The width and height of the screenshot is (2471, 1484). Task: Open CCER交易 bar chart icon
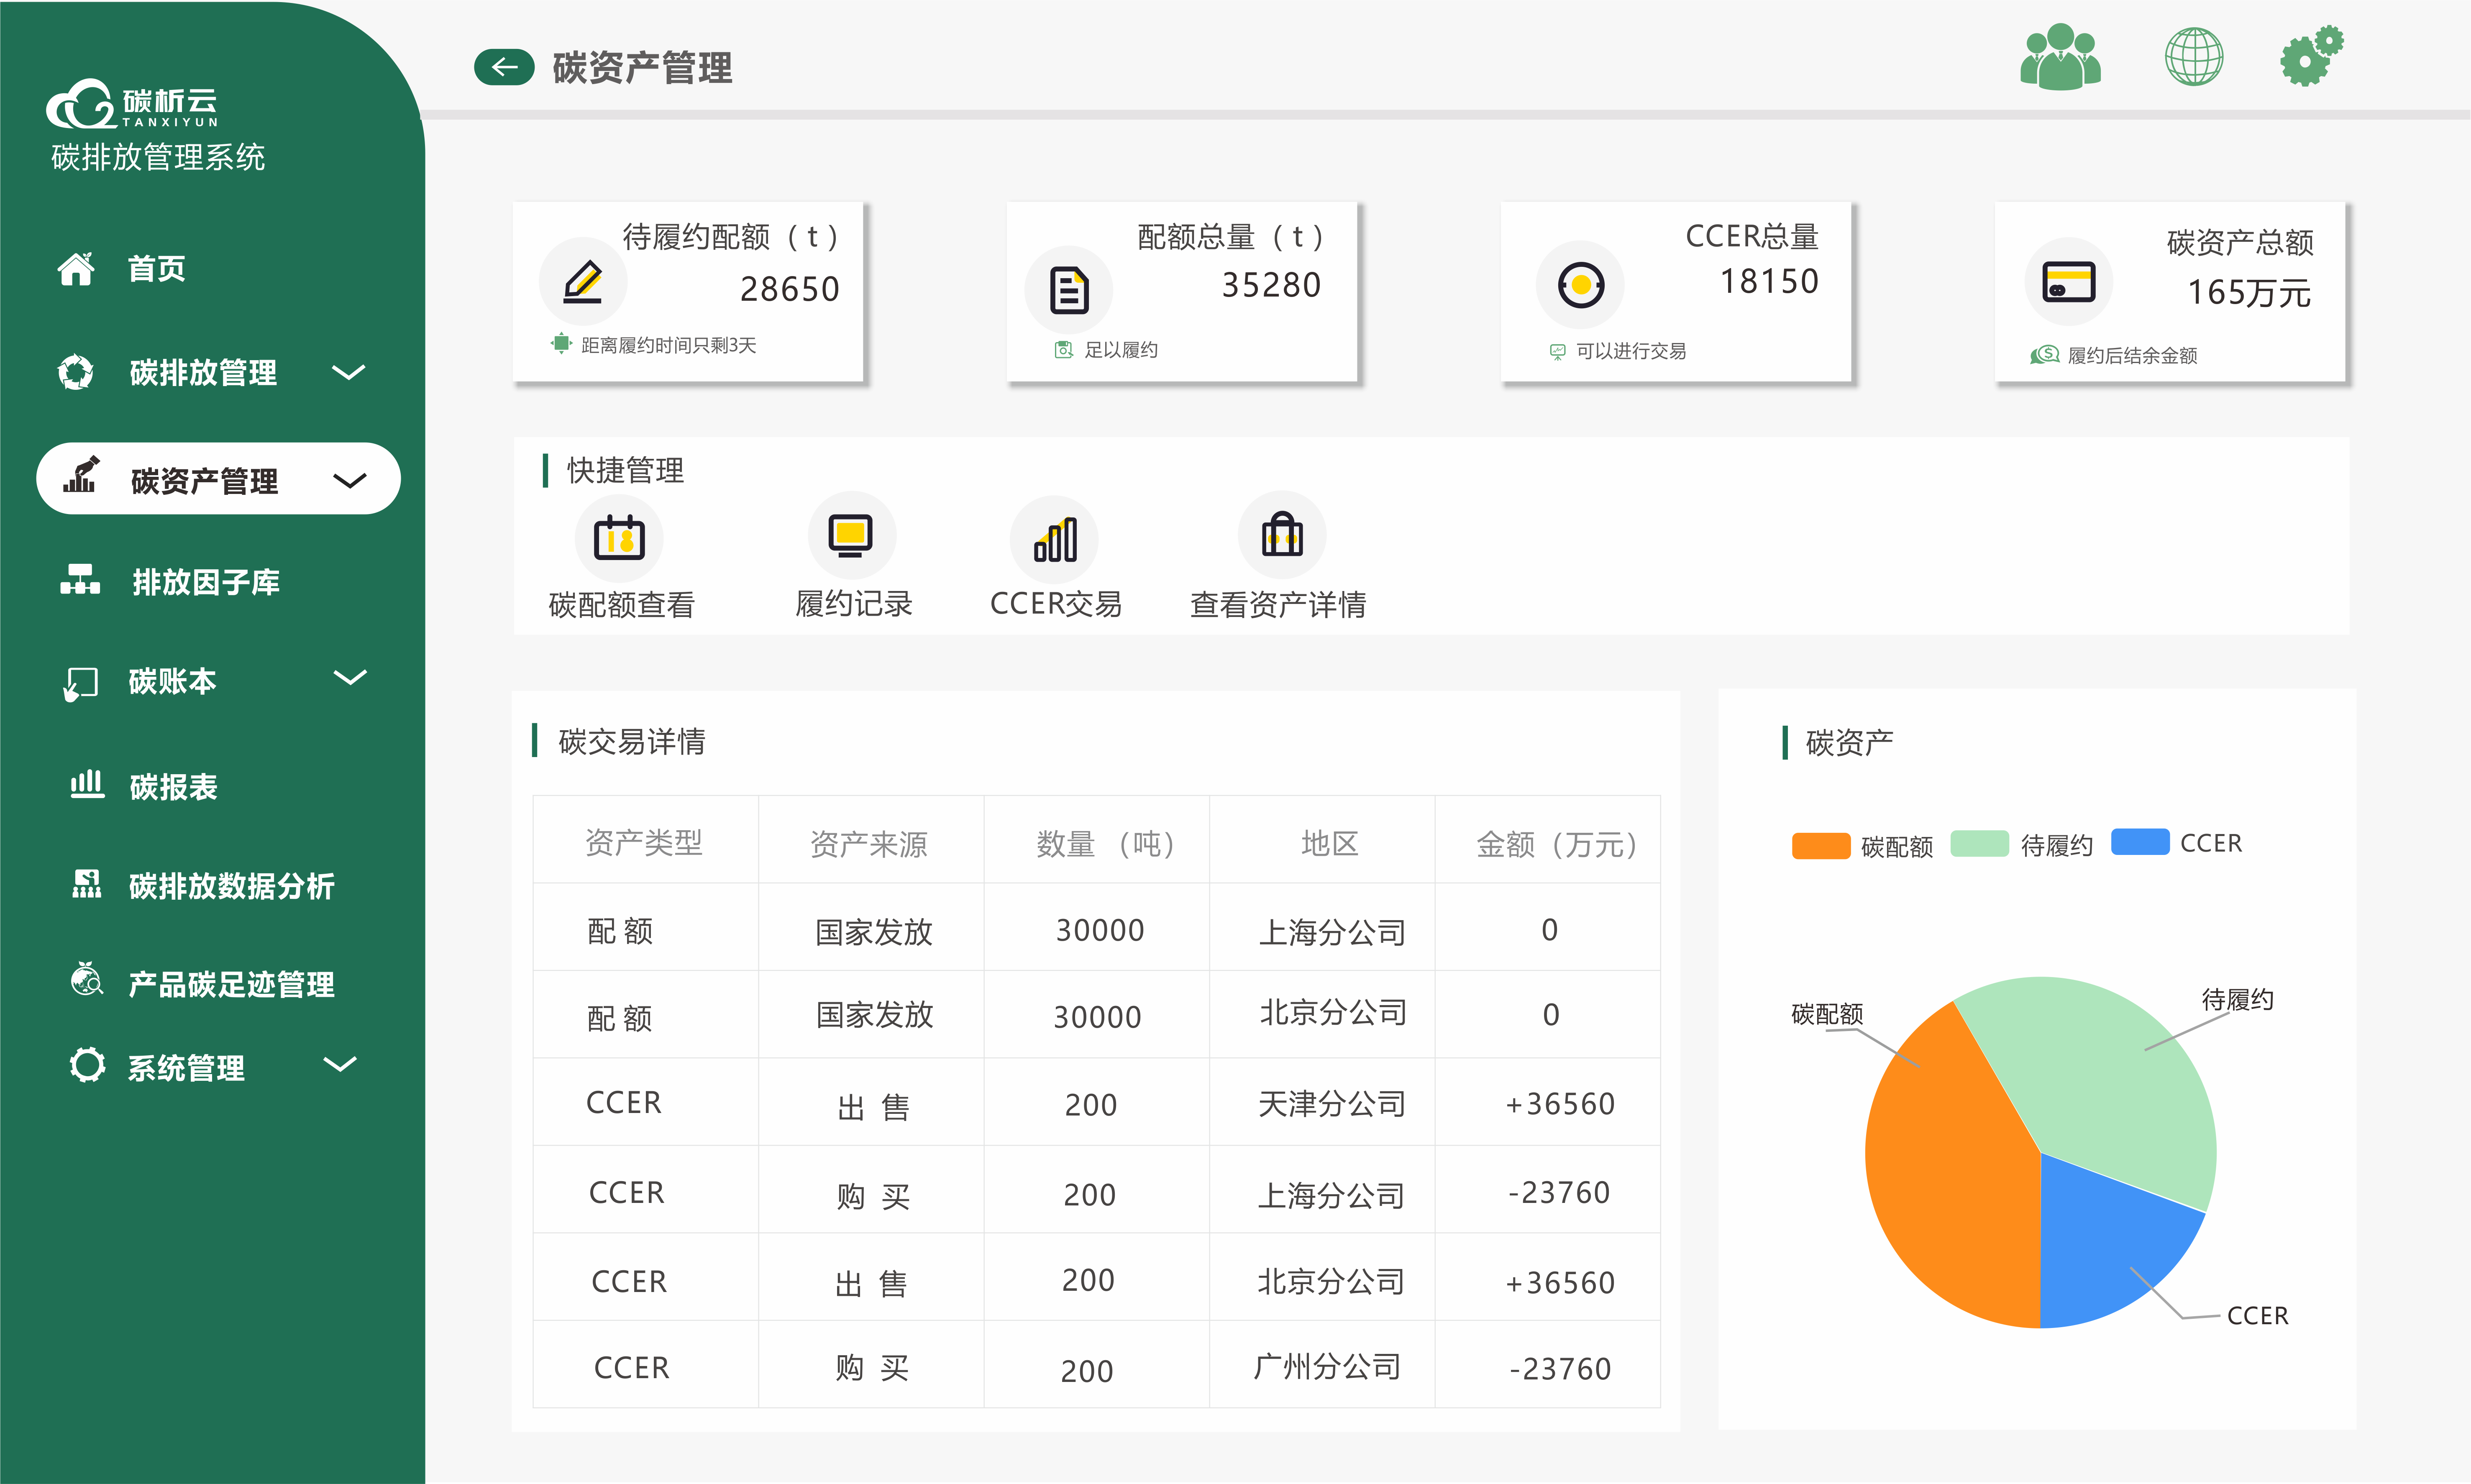tap(1054, 540)
